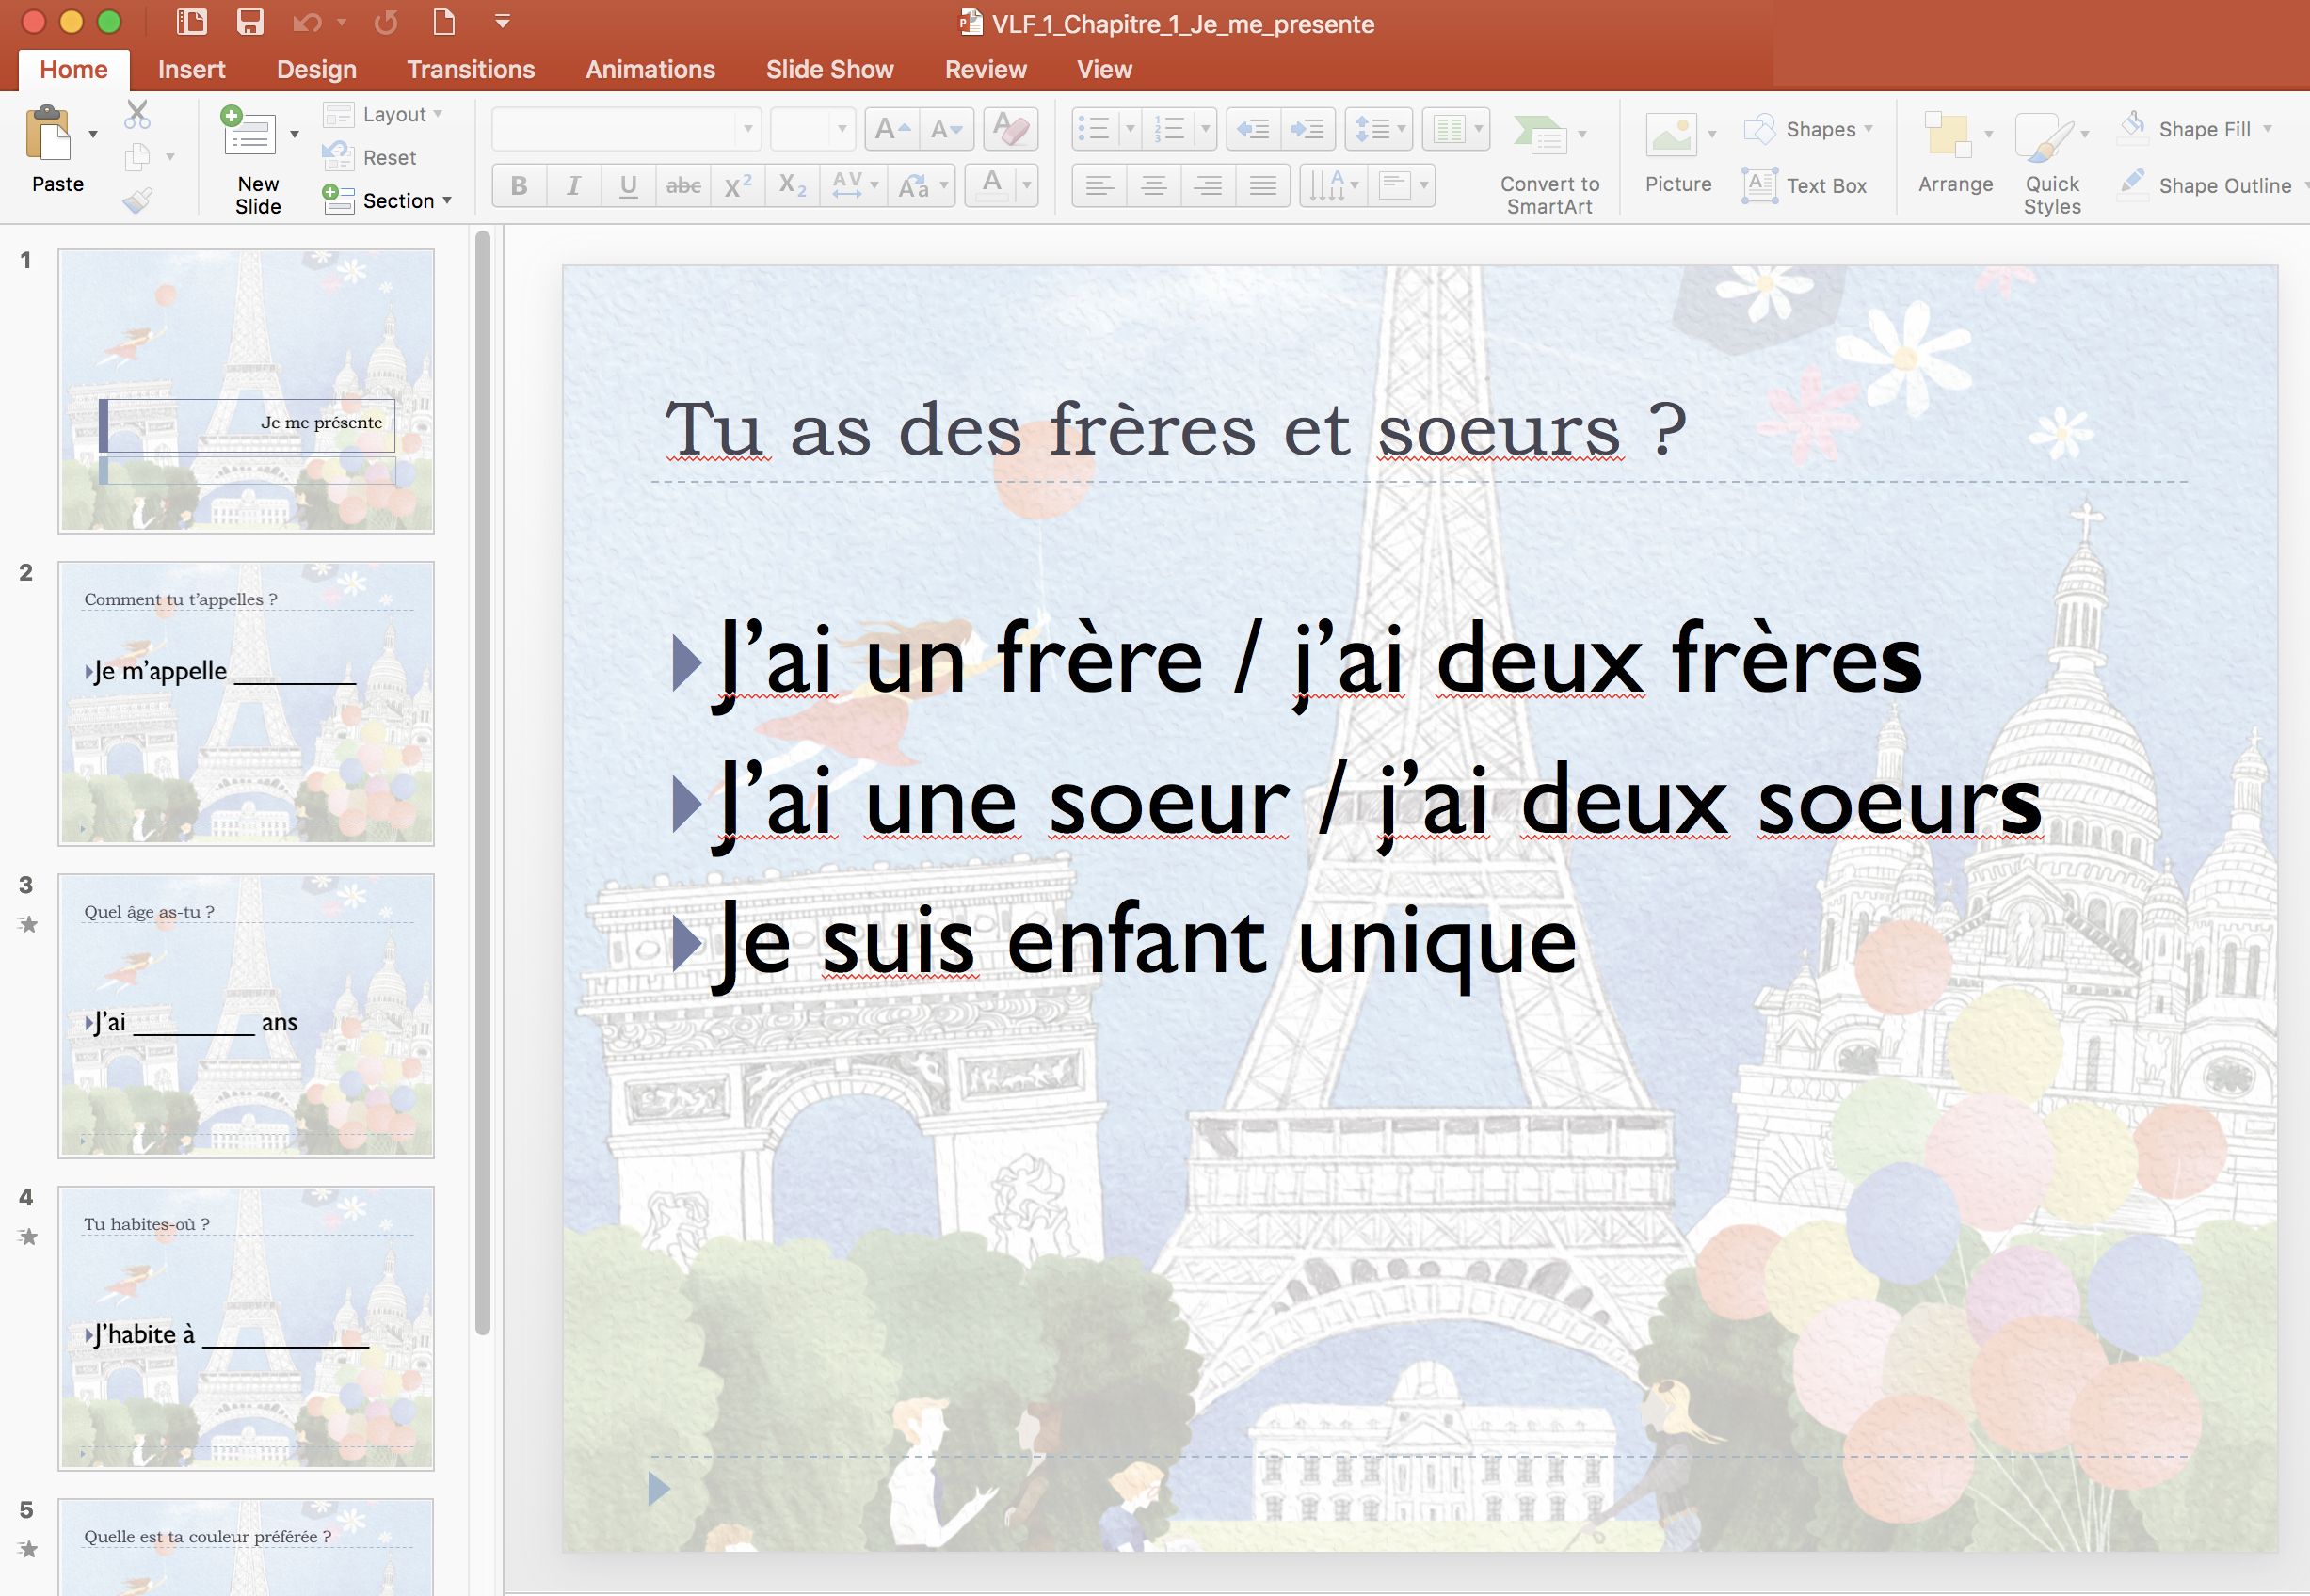
Task: Click the Redo icon in title bar
Action: (386, 22)
